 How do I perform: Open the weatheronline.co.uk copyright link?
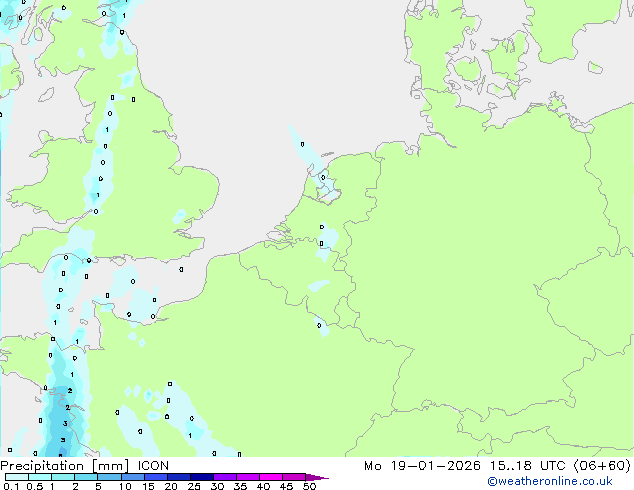click(x=549, y=481)
